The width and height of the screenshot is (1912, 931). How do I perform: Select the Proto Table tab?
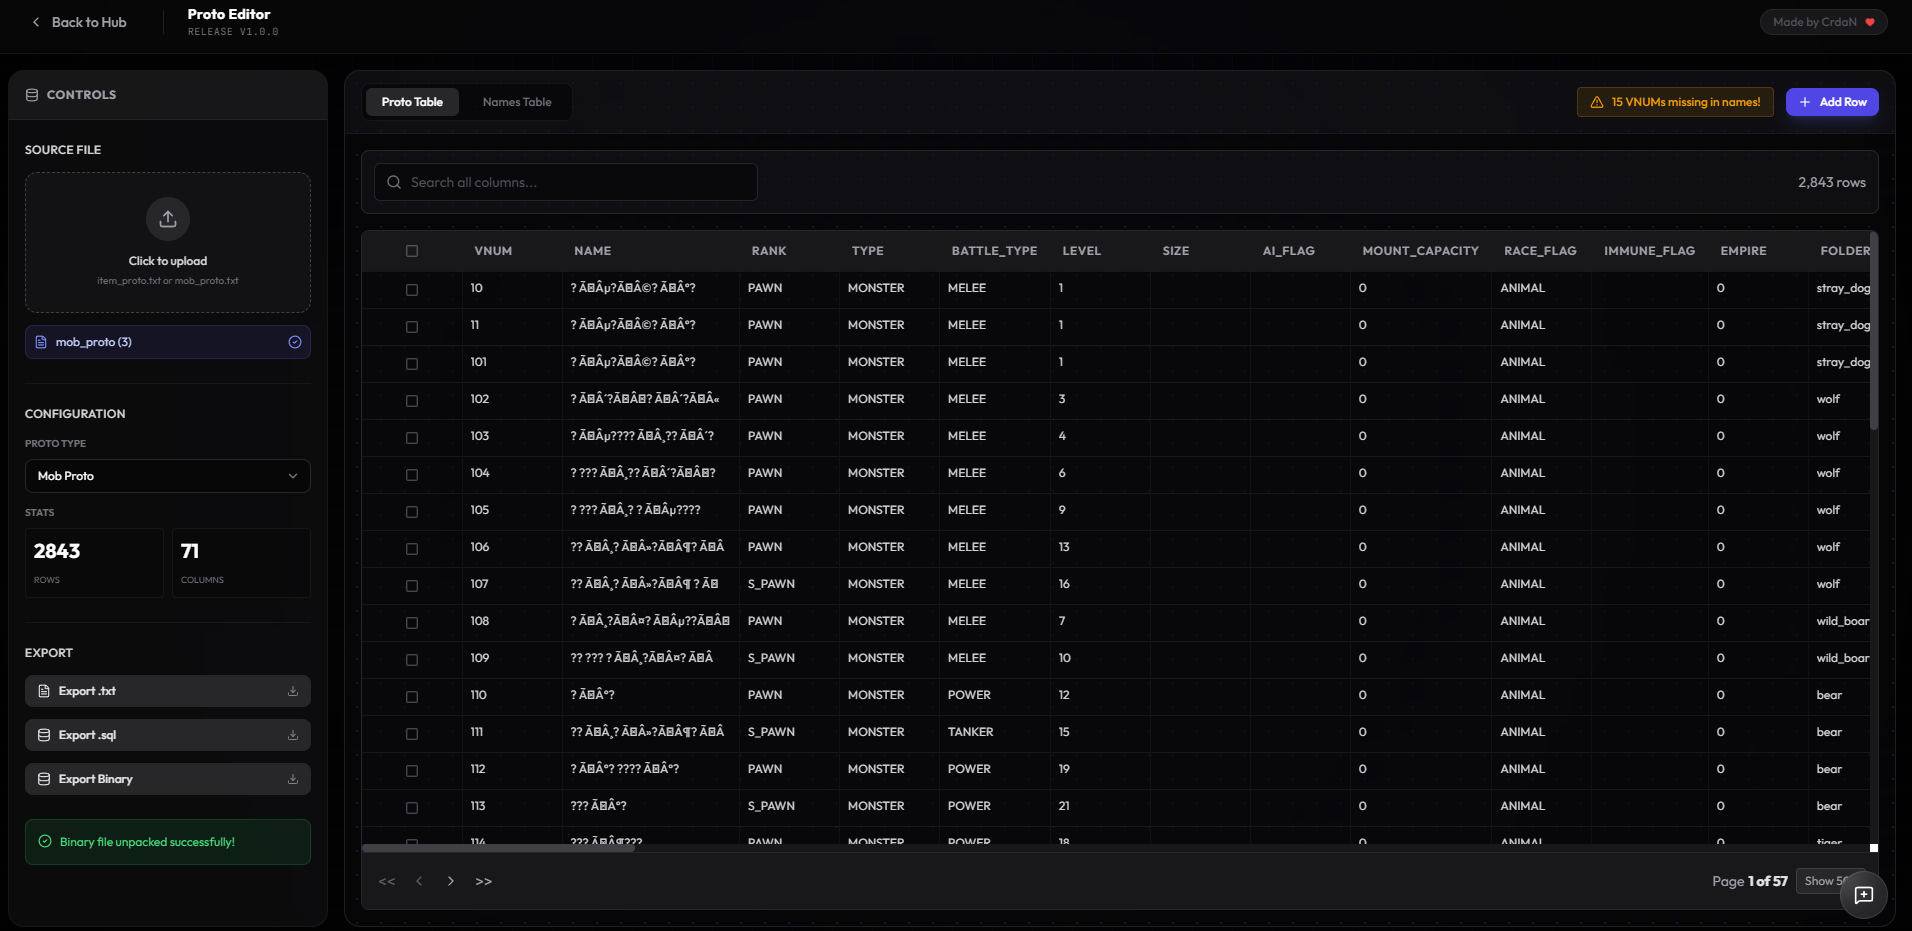click(412, 102)
